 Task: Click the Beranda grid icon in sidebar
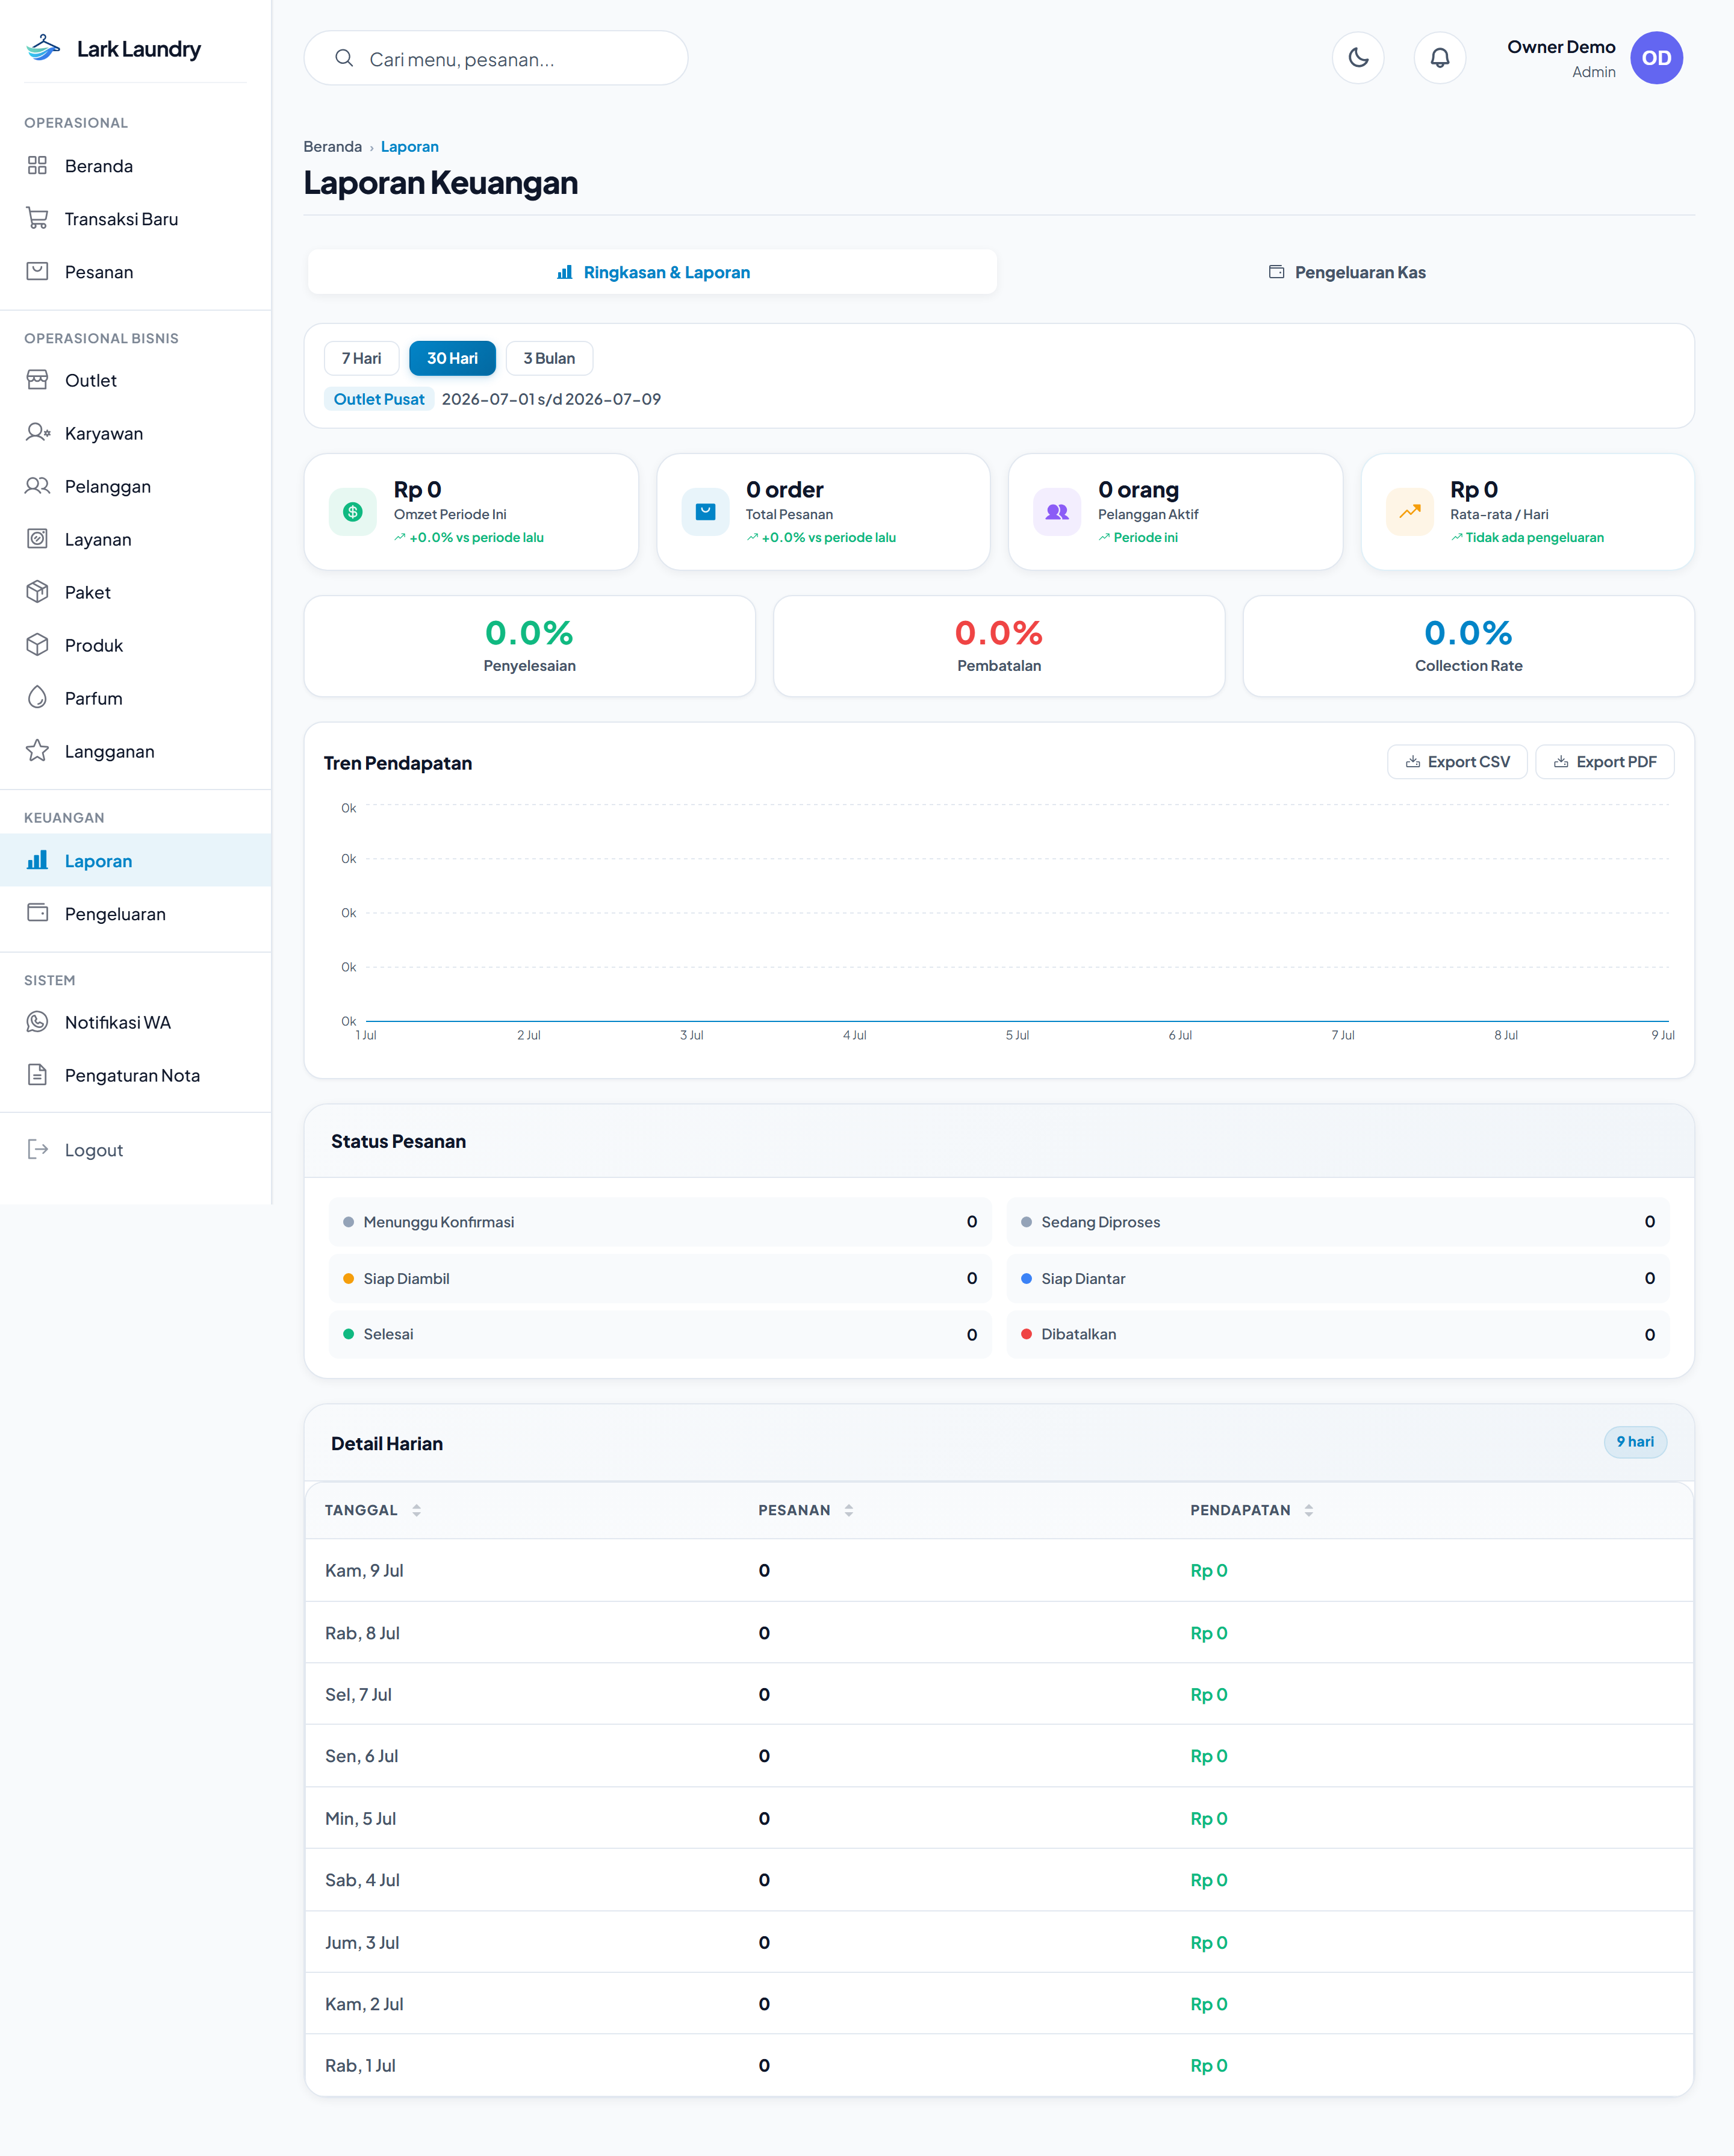coord(37,165)
